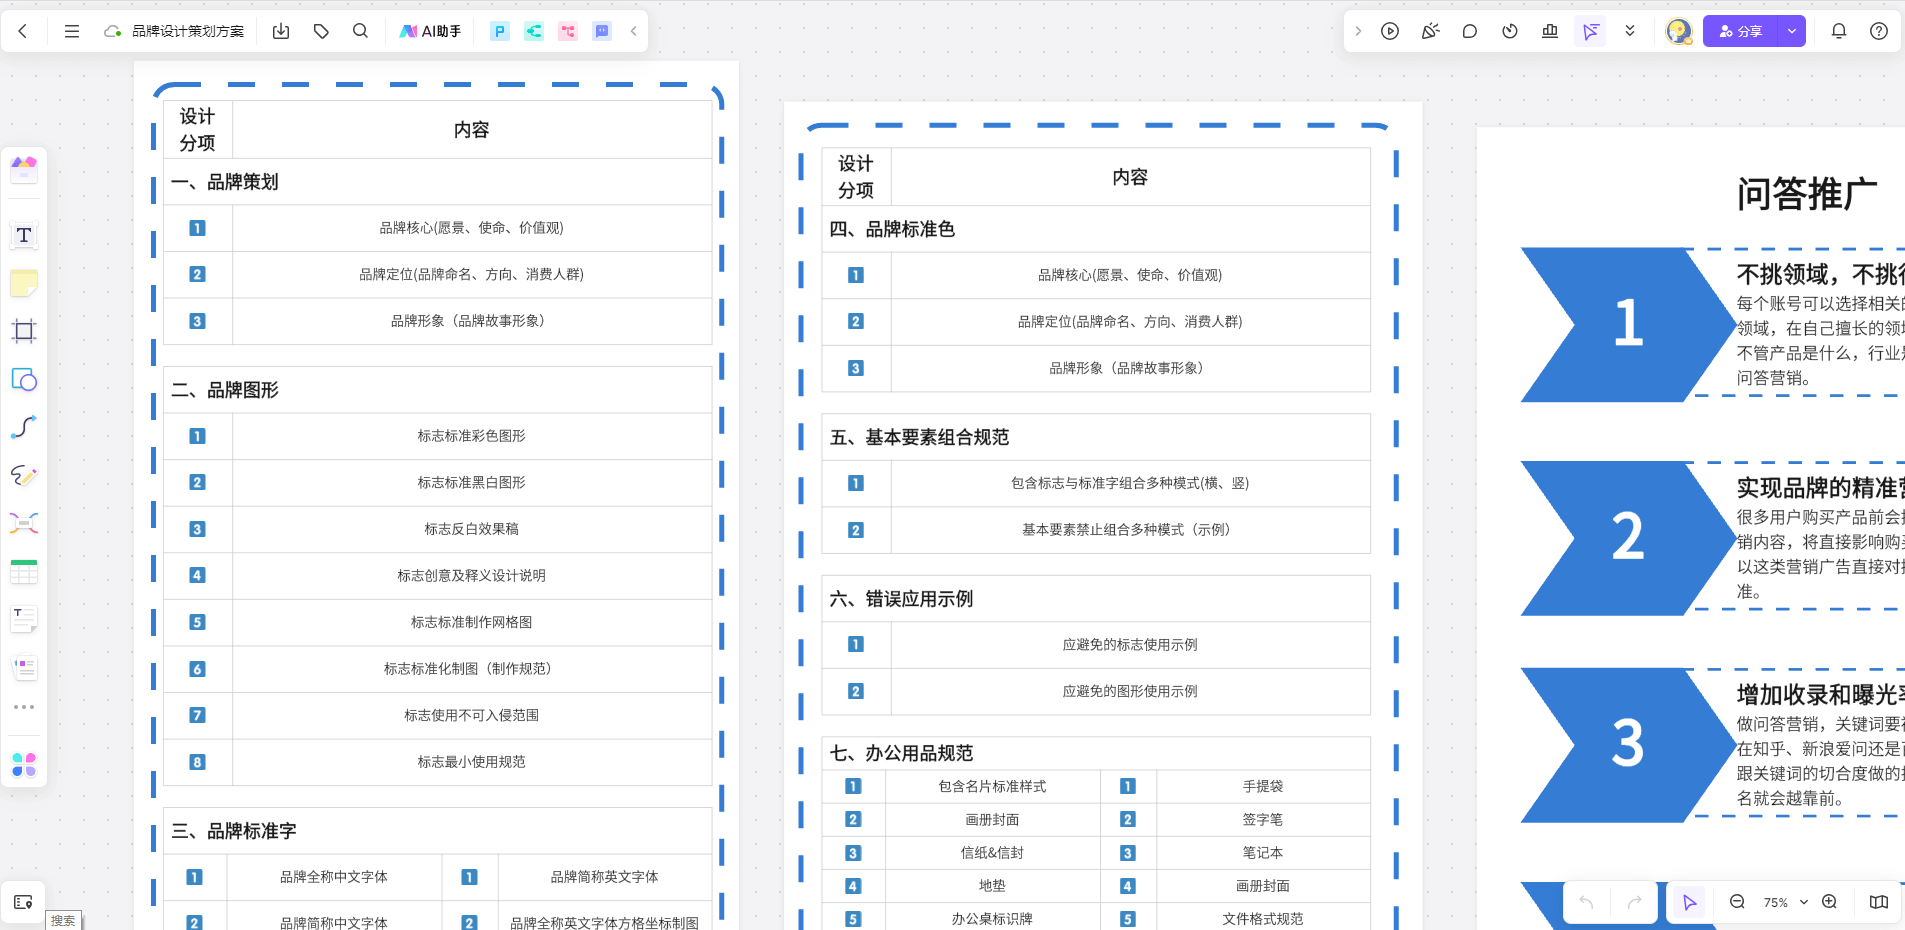Start presentation with the play icon

[x=1390, y=31]
